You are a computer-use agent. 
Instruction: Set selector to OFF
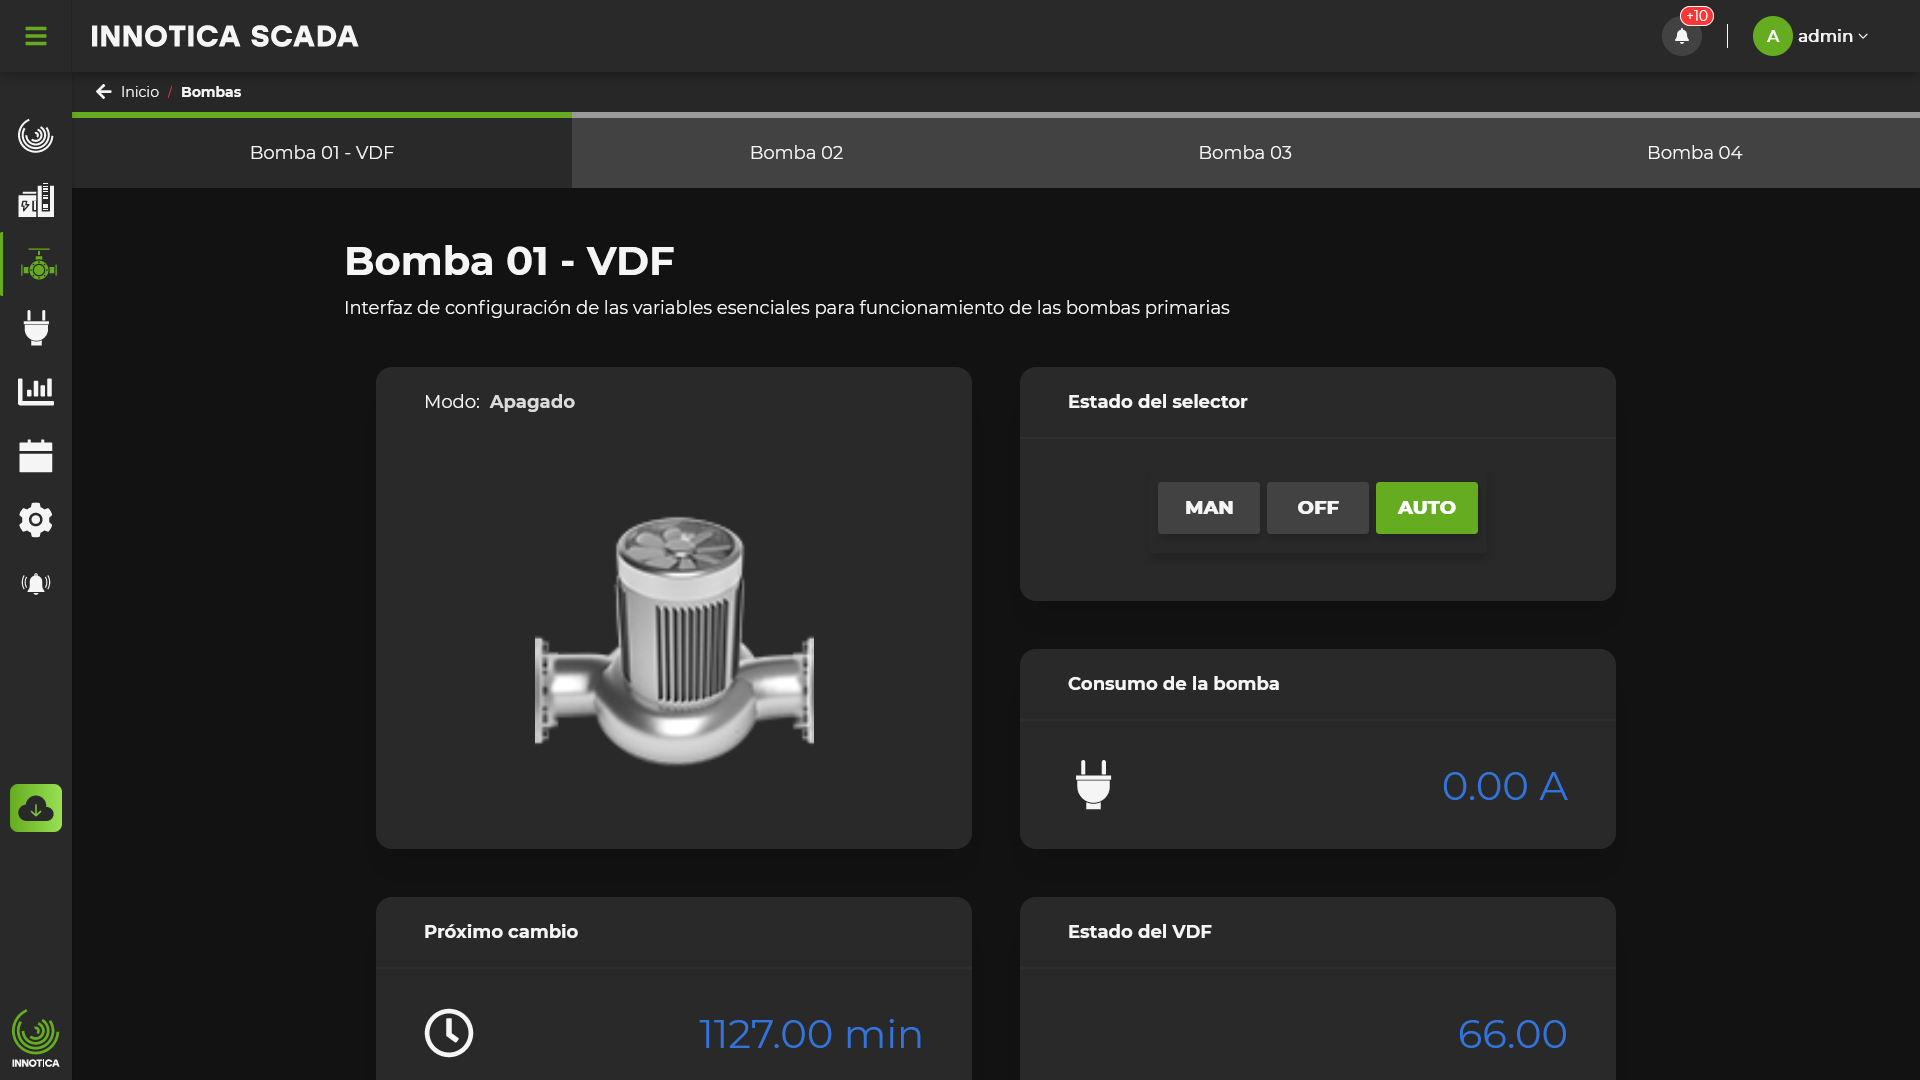coord(1317,508)
